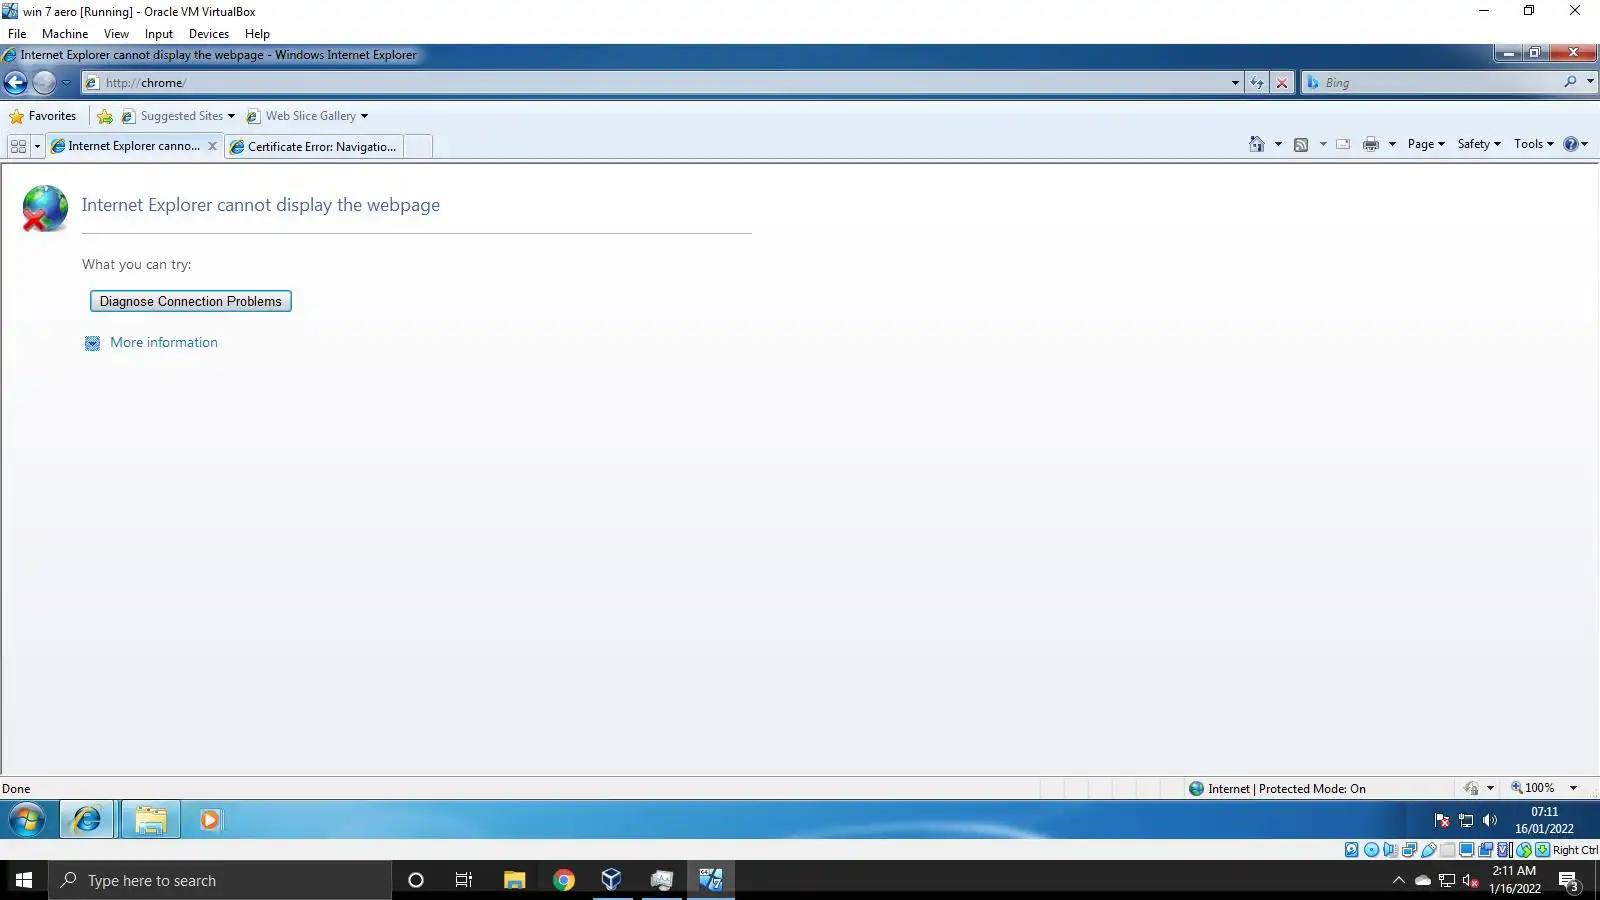The image size is (1600, 900).
Task: Expand the address bar autocomplete dropdown
Action: (x=1235, y=83)
